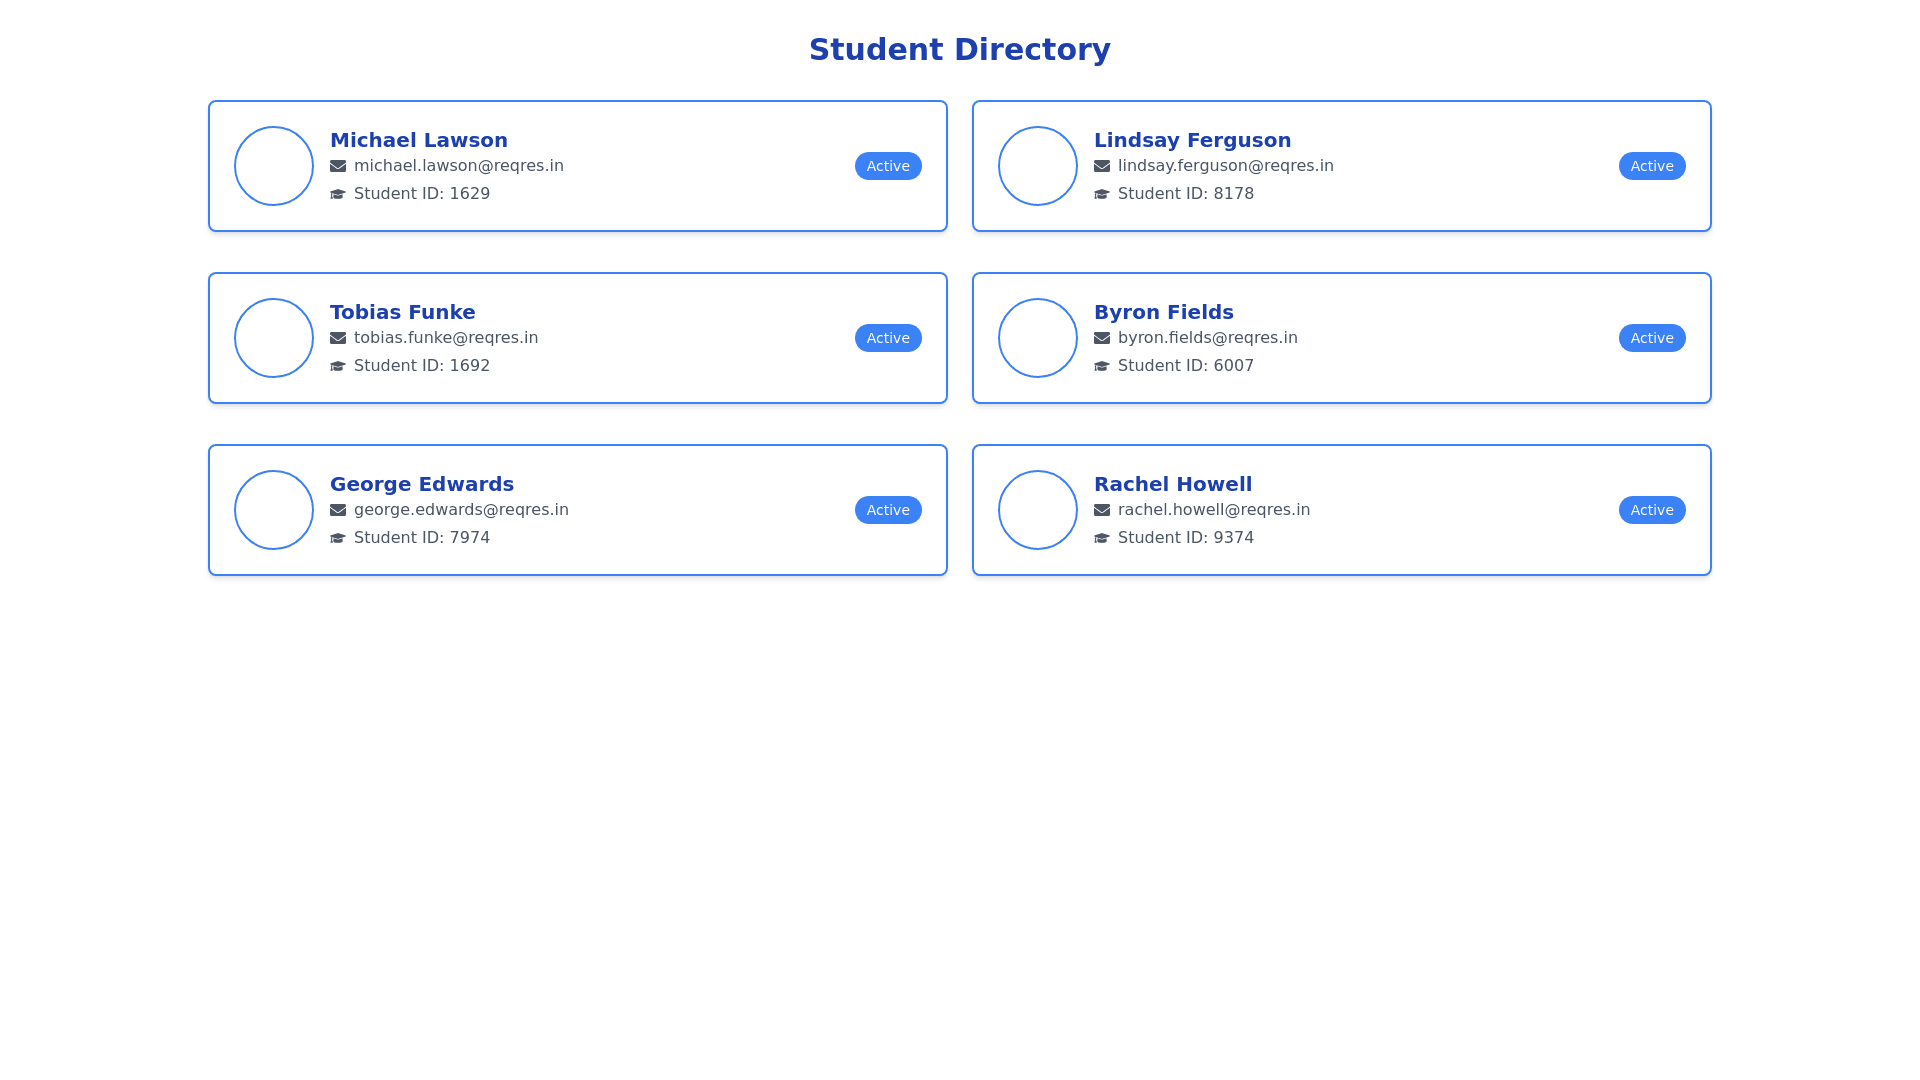The image size is (1920, 1080).
Task: Select the George Edwards name heading
Action: (x=421, y=484)
